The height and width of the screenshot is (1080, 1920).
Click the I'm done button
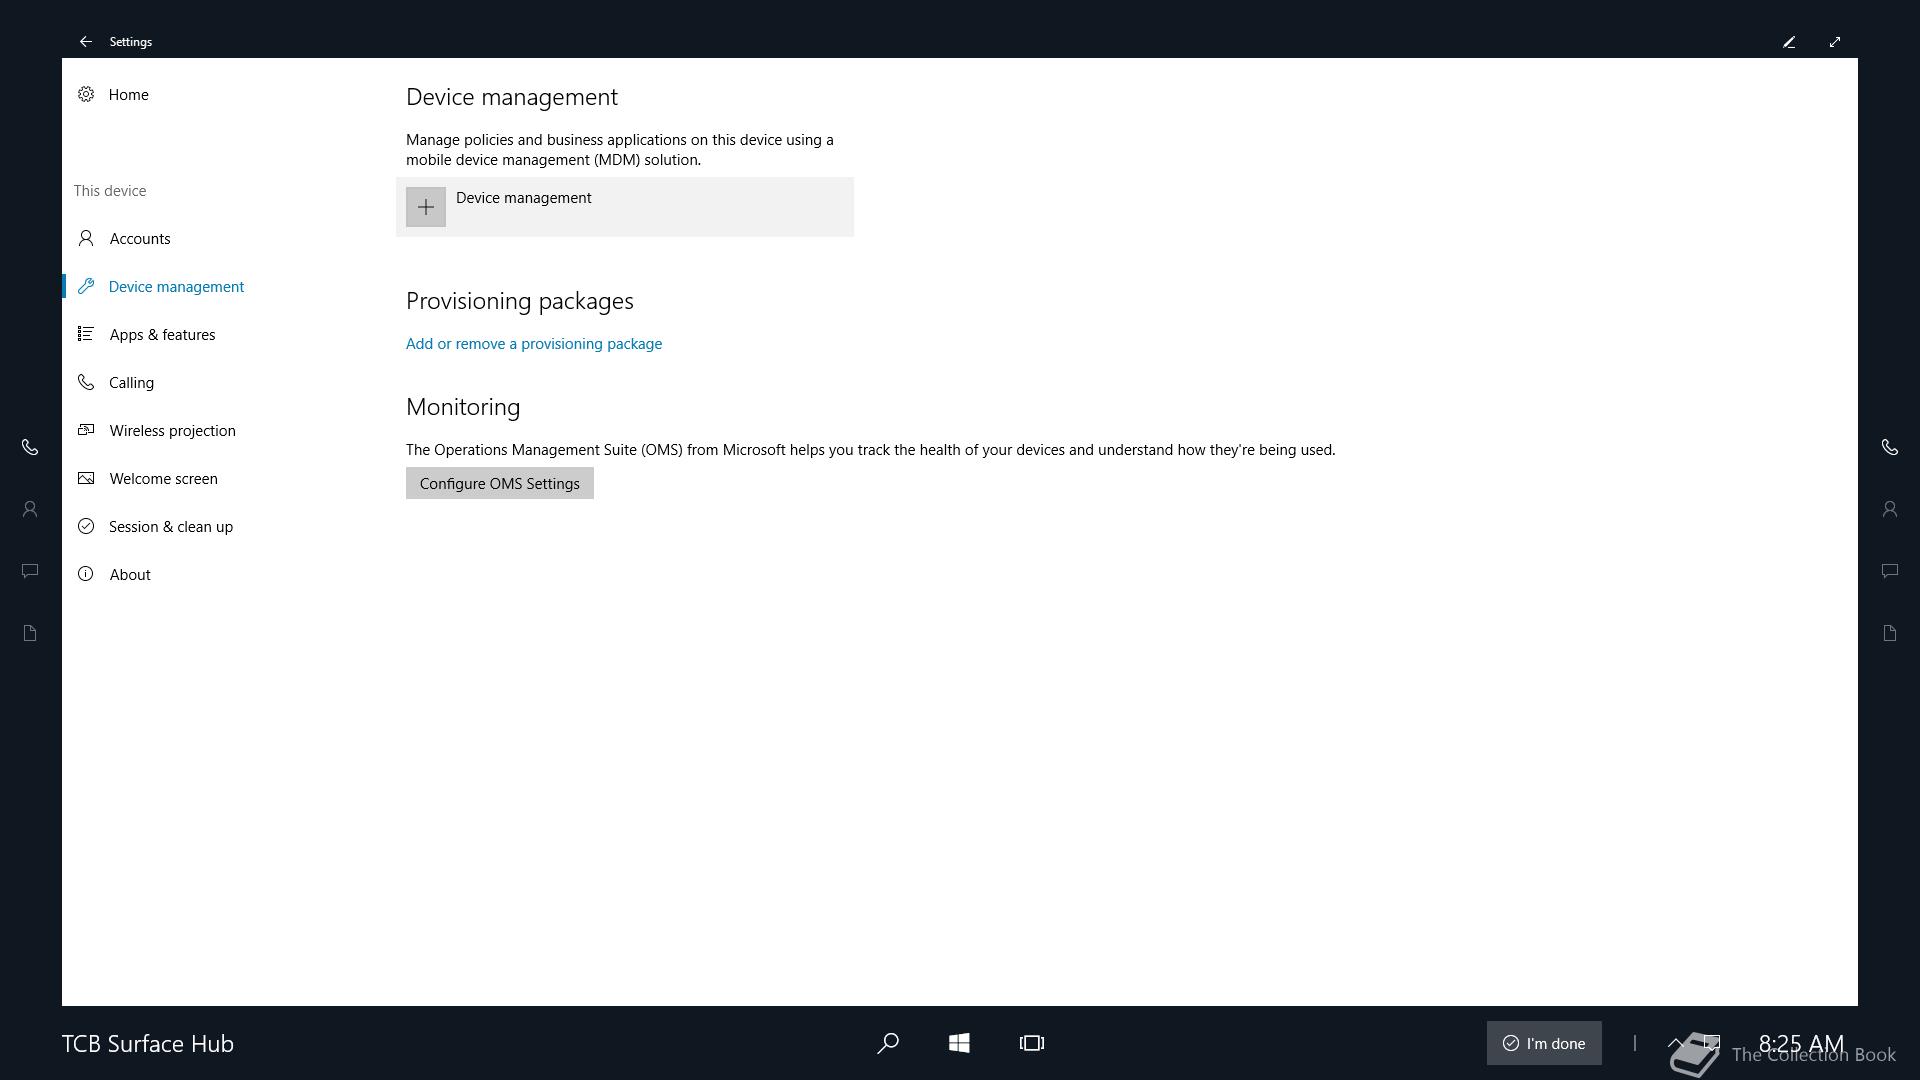[1544, 1043]
